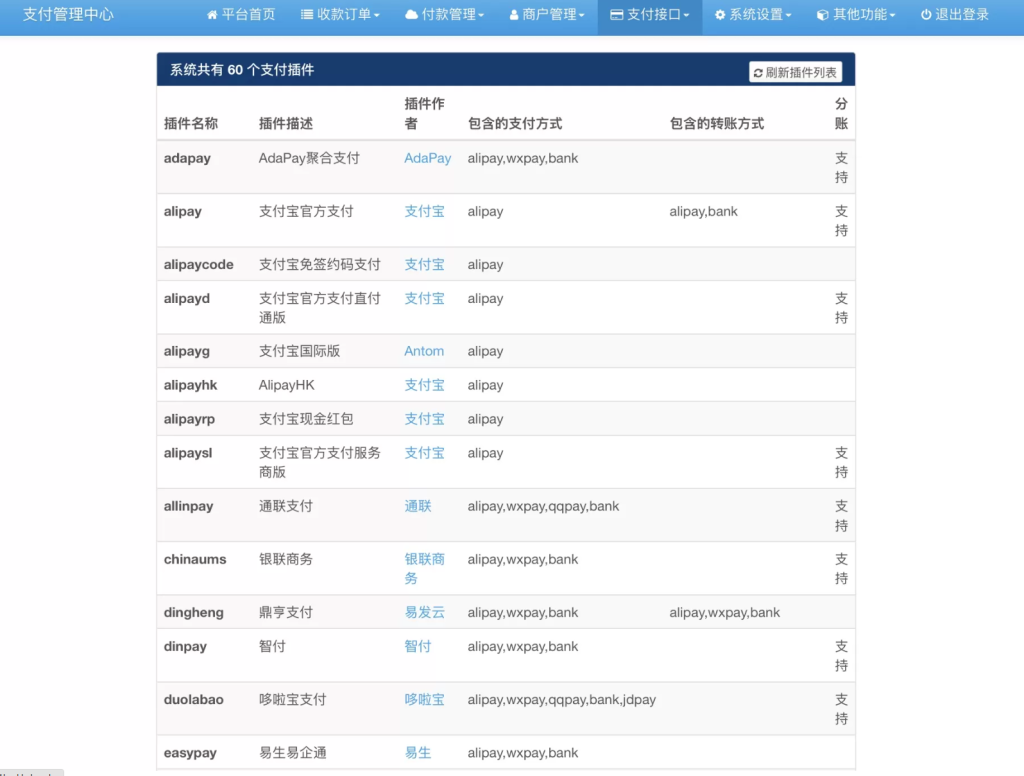
Task: Click alipay,bank transfer methods in alipay row
Action: point(703,212)
